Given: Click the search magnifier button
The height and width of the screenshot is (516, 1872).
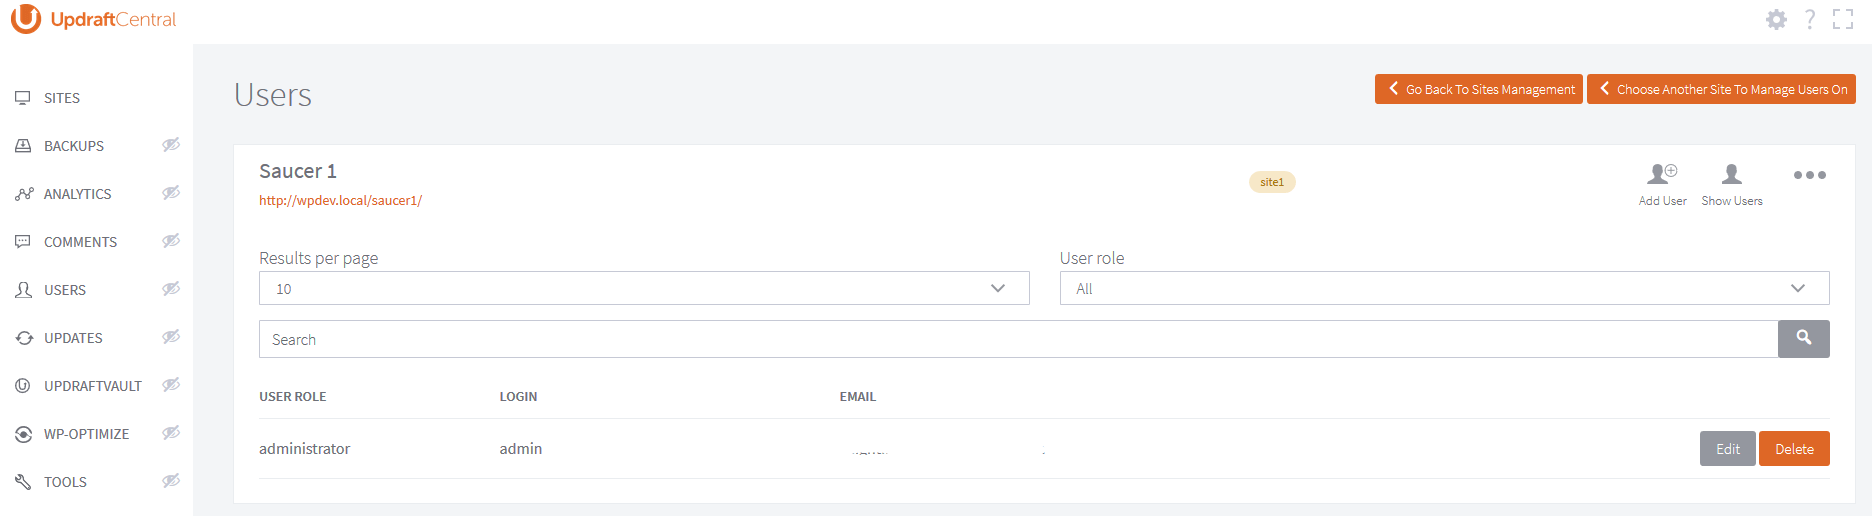Looking at the screenshot, I should (1803, 339).
